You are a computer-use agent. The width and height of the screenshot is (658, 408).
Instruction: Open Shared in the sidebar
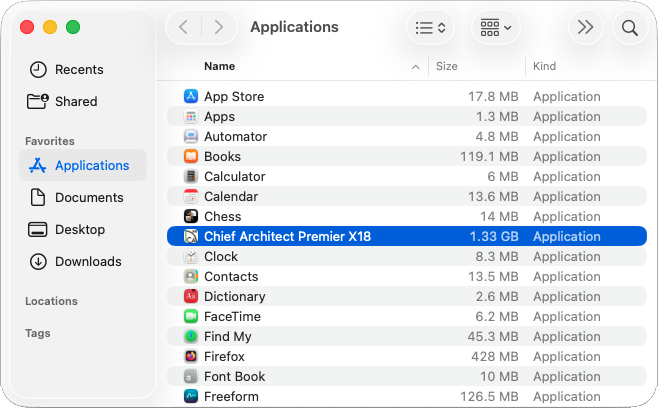click(x=63, y=101)
